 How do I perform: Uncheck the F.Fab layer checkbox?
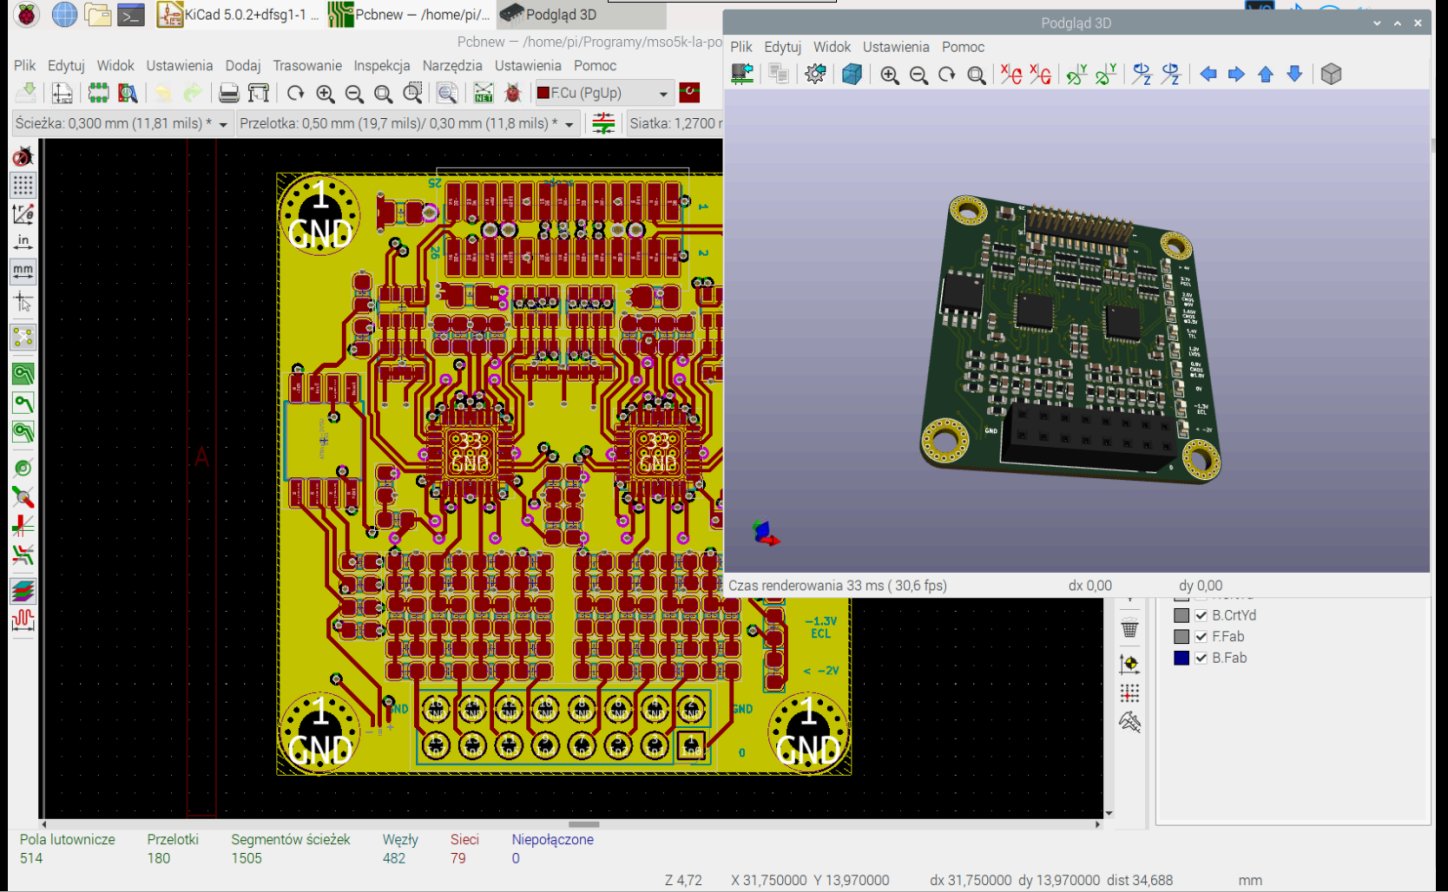[1201, 636]
